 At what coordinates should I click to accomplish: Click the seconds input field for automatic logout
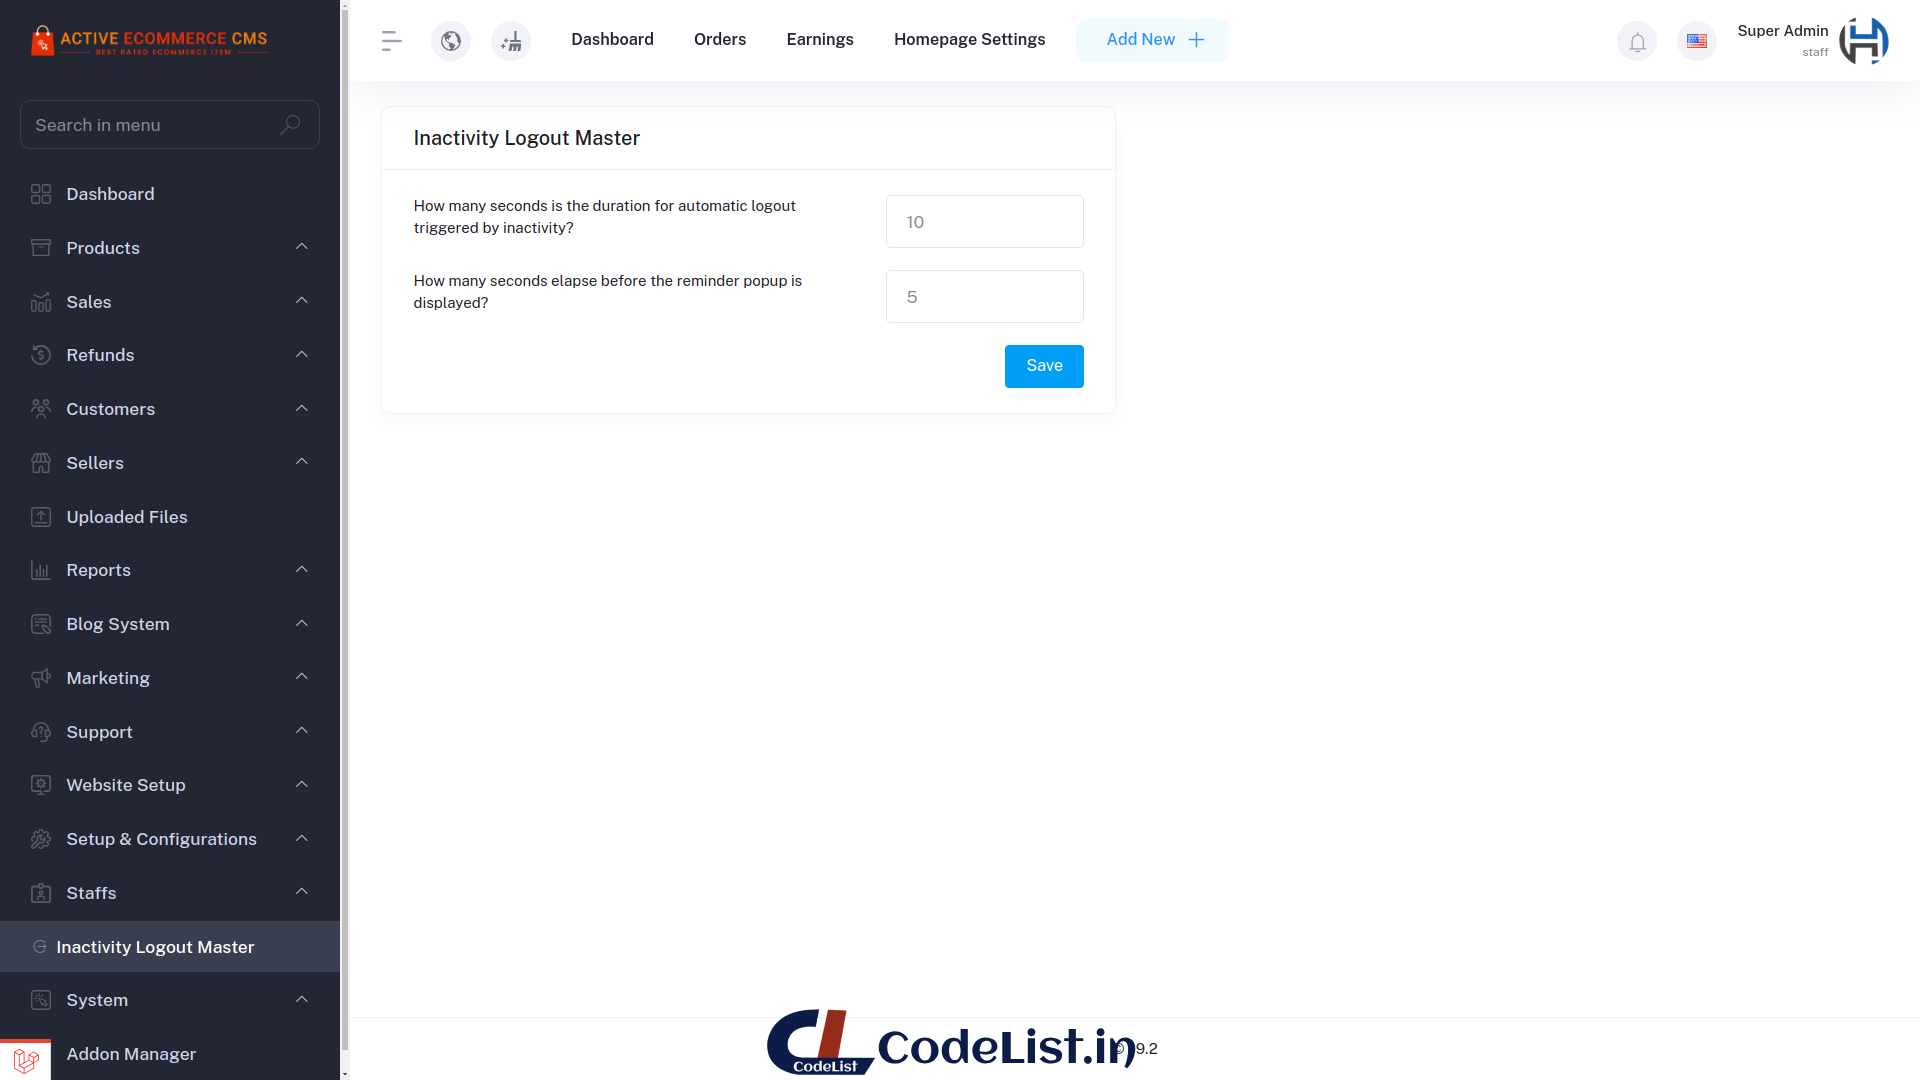985,222
